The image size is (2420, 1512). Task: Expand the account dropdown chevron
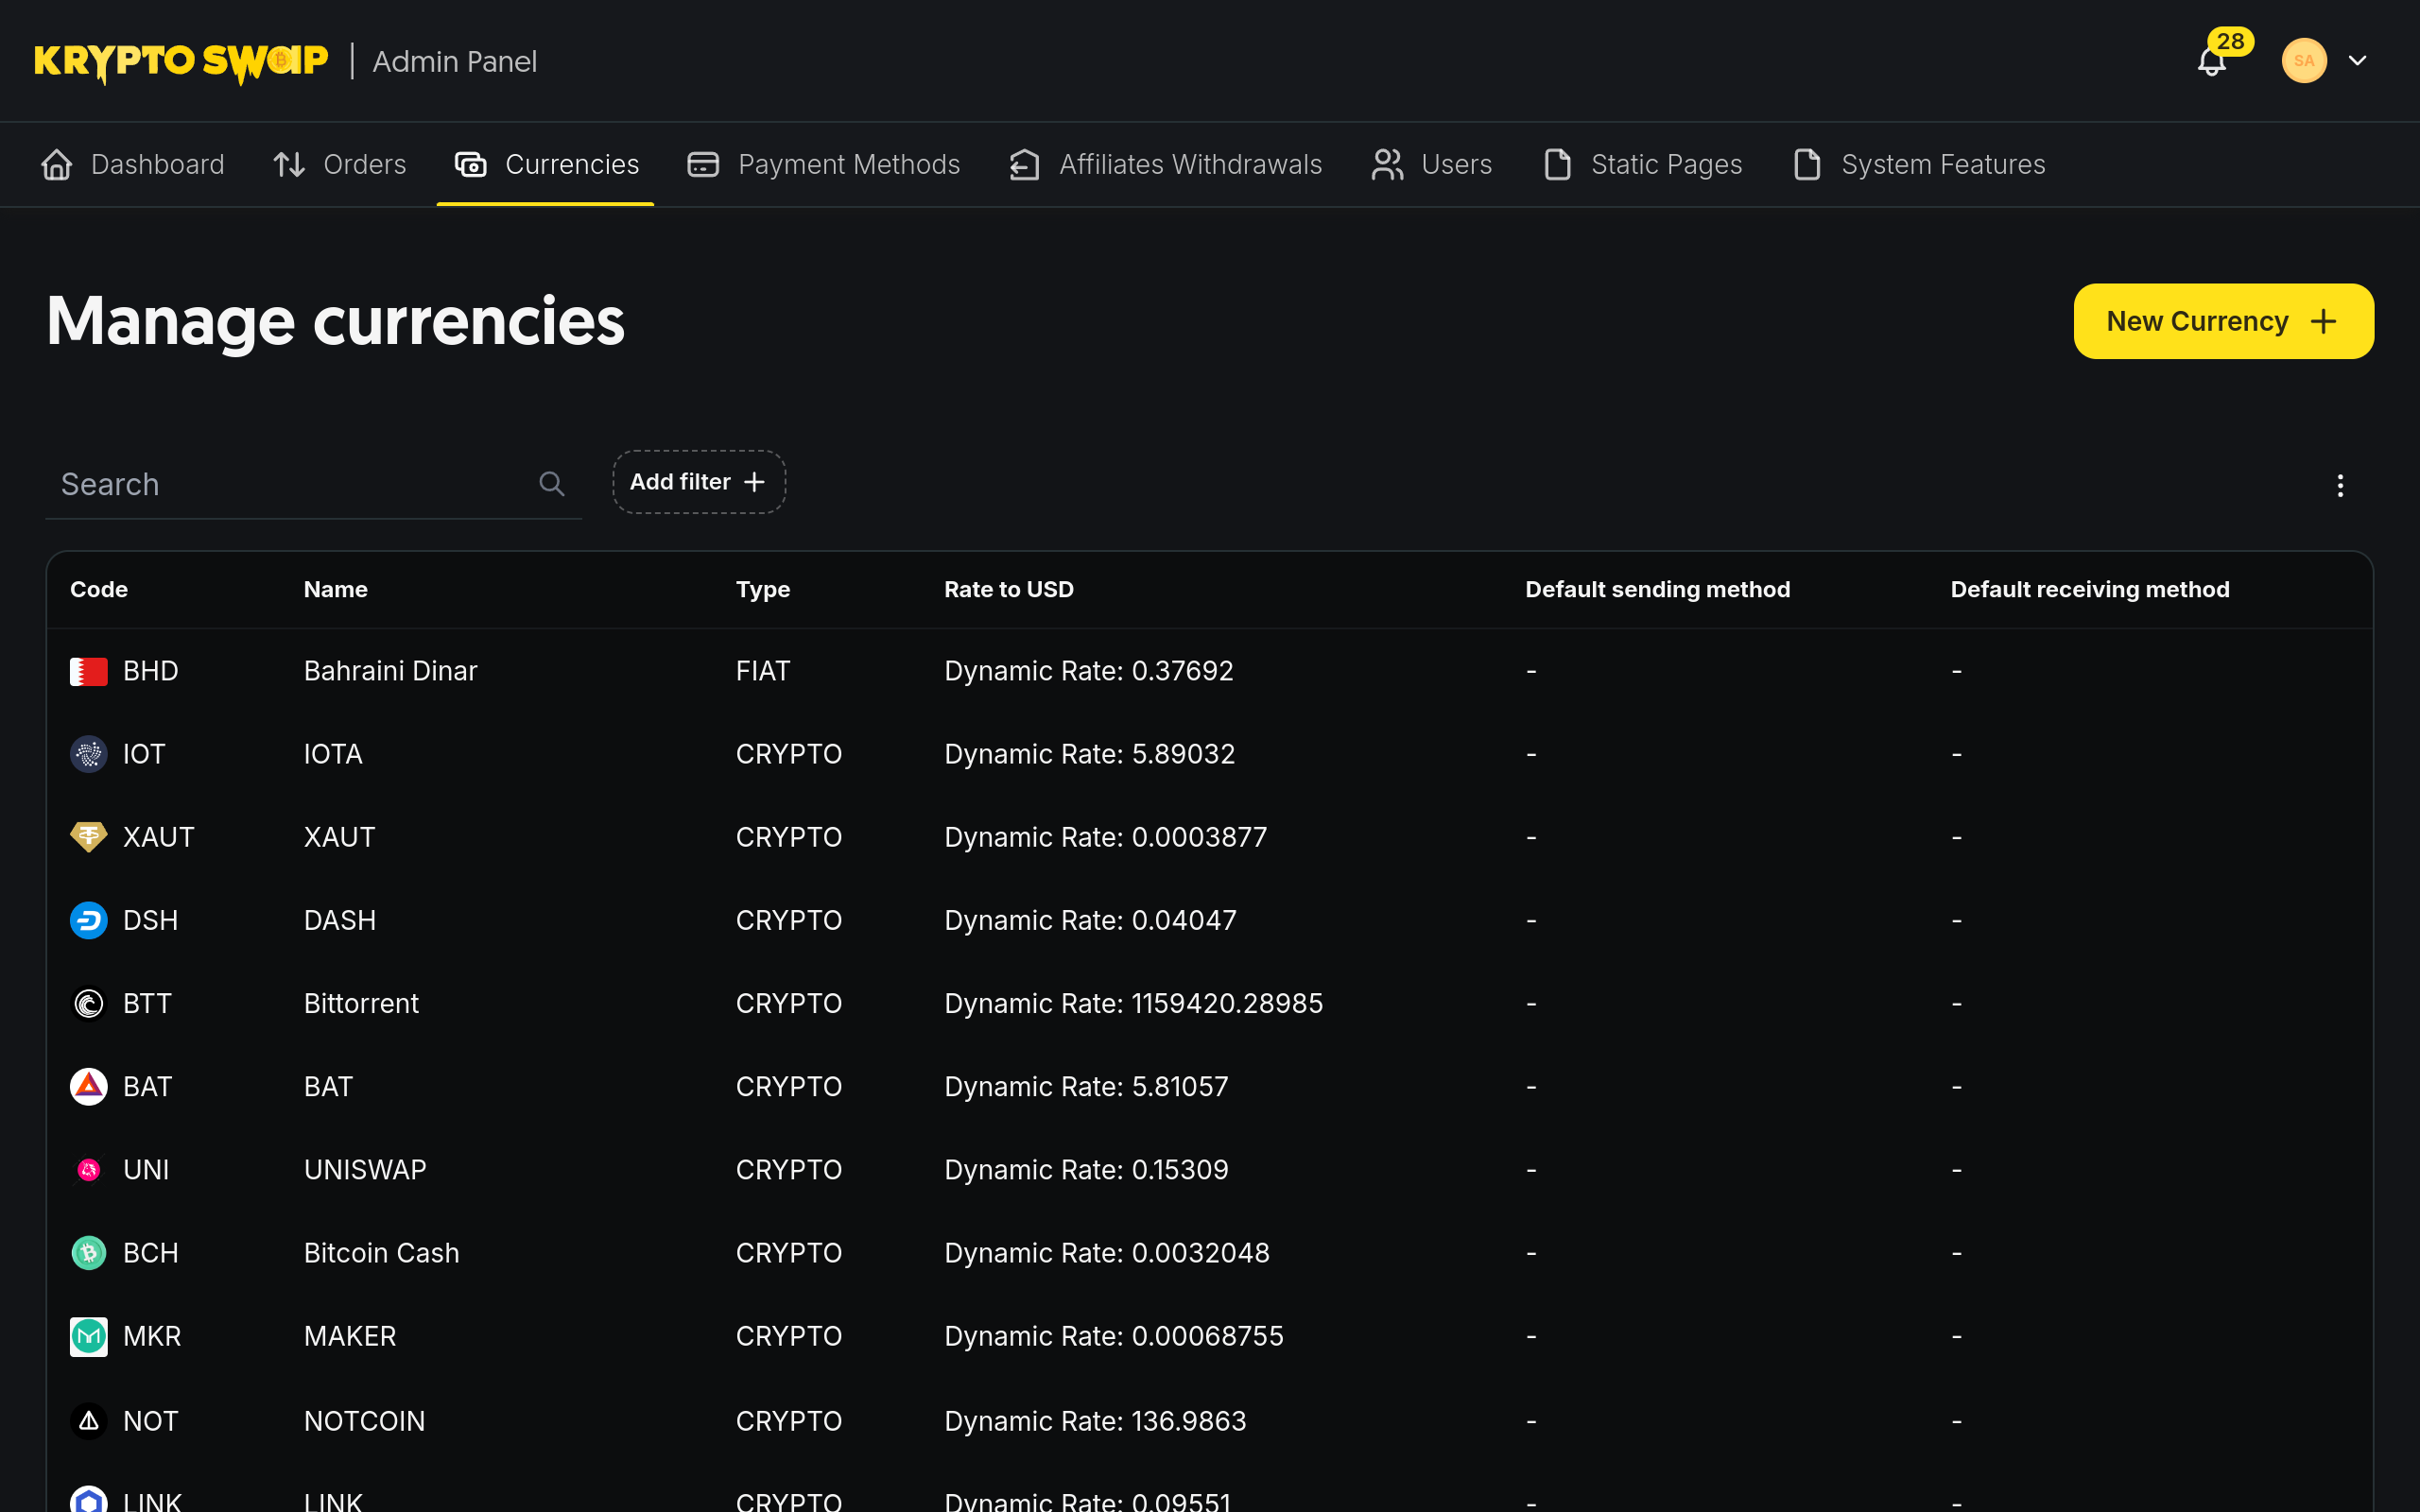pos(2357,61)
